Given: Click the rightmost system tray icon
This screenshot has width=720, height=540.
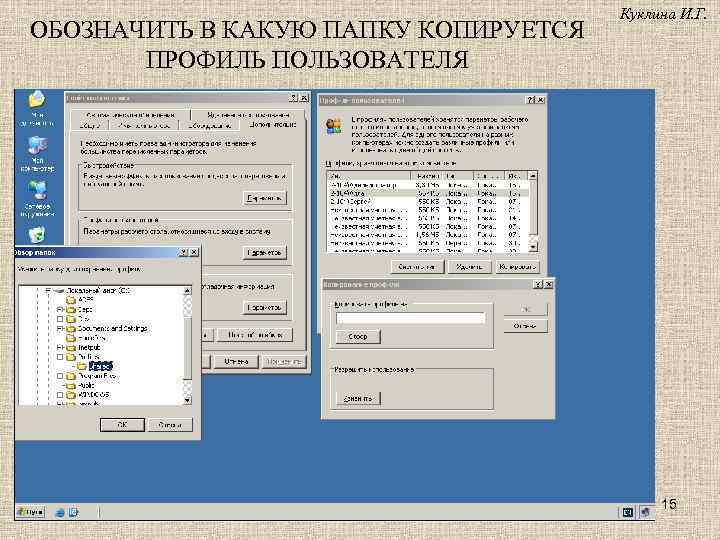Looking at the screenshot, I should pos(646,512).
